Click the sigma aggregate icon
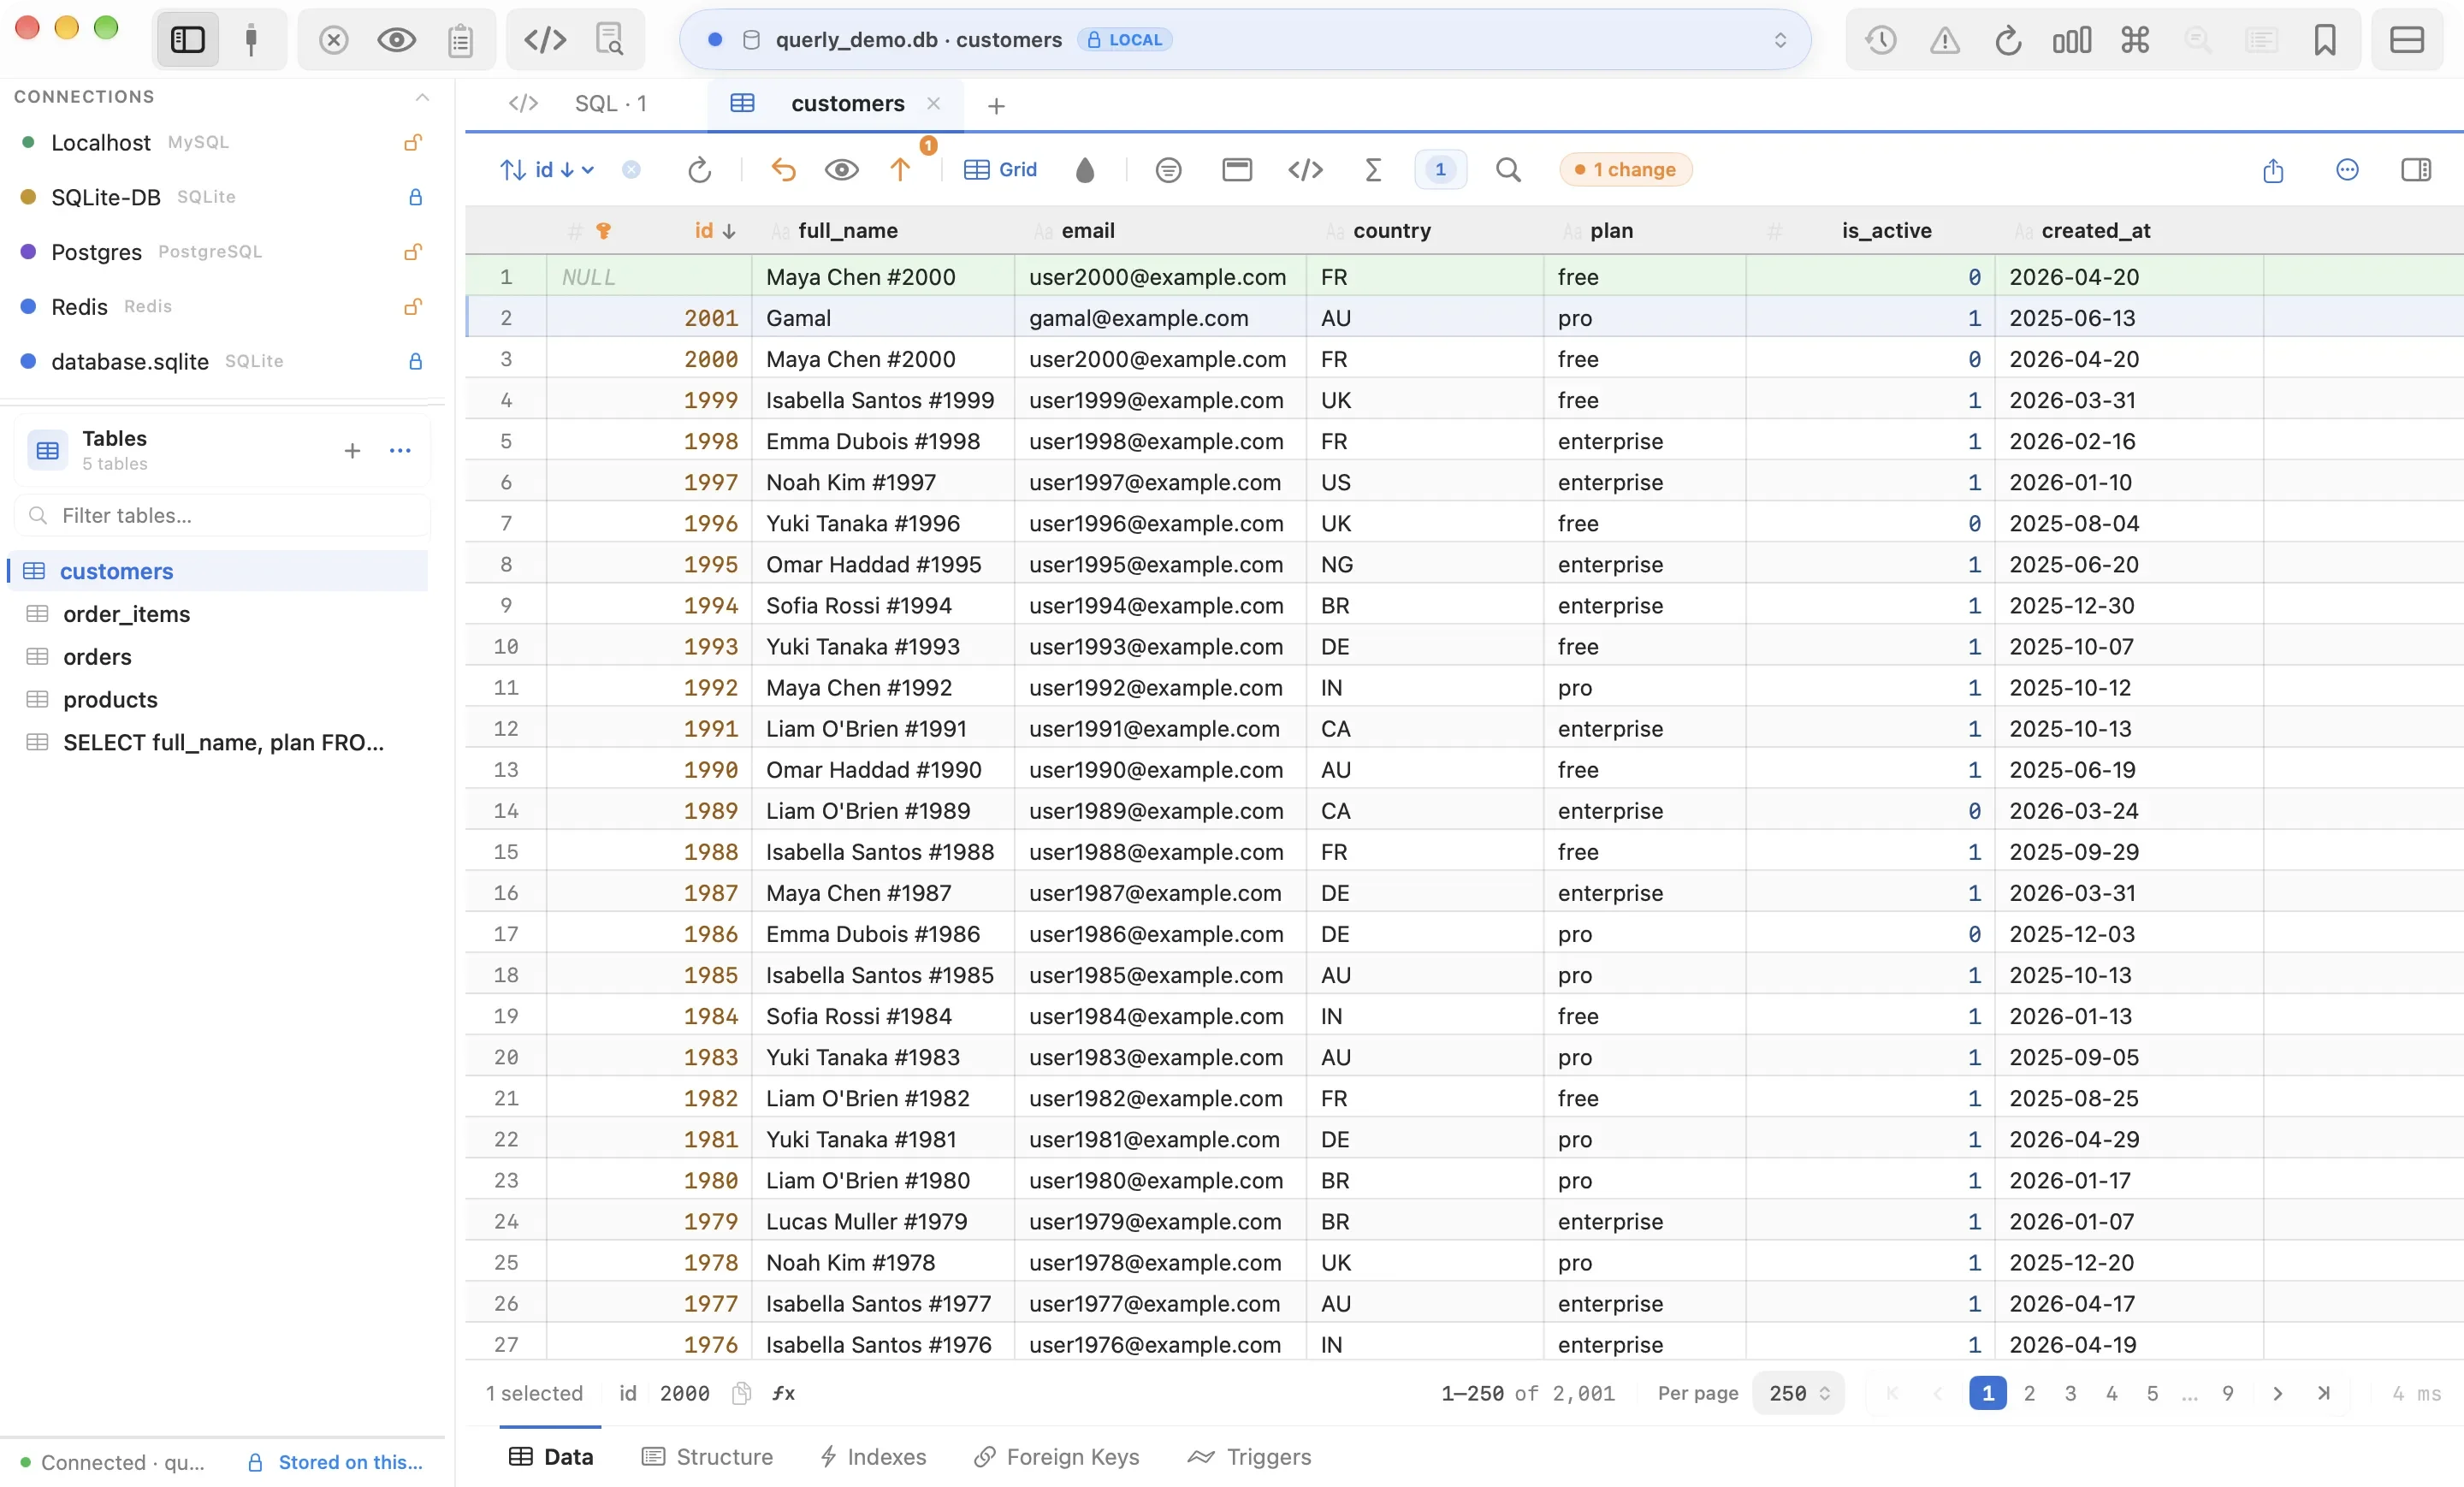The height and width of the screenshot is (1487, 2464). (x=1373, y=169)
